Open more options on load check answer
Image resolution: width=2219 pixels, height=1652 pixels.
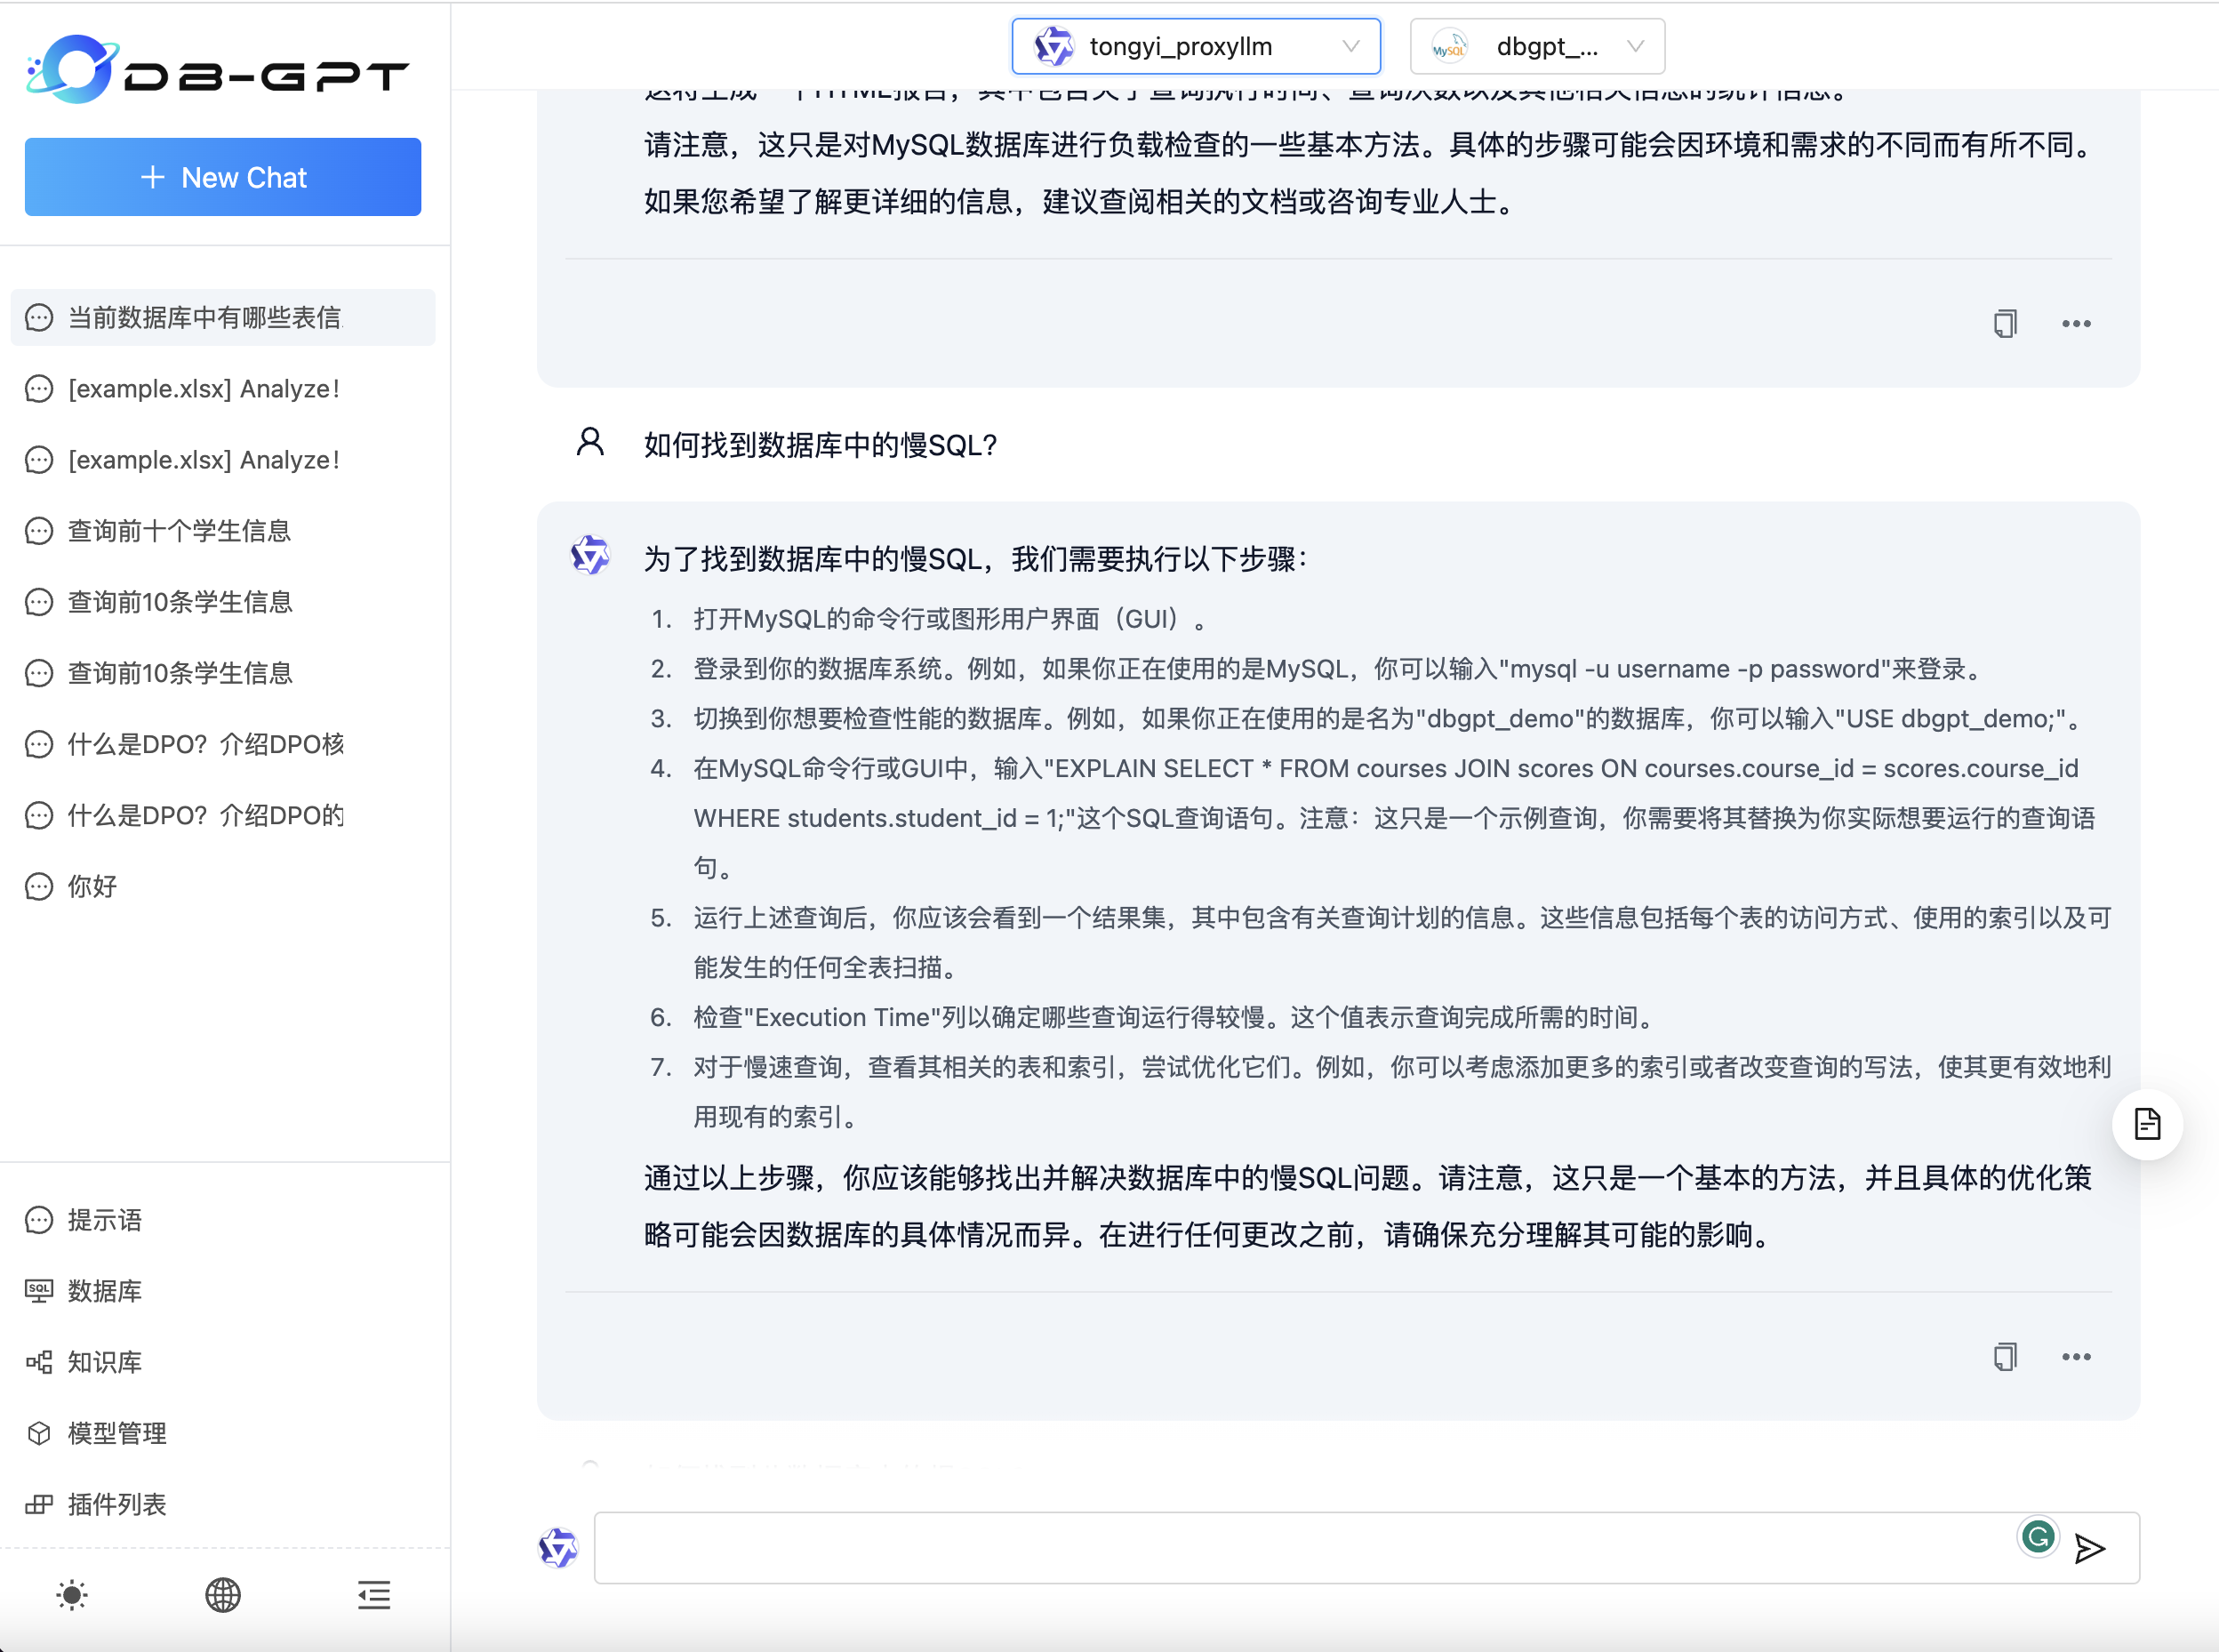[2076, 324]
